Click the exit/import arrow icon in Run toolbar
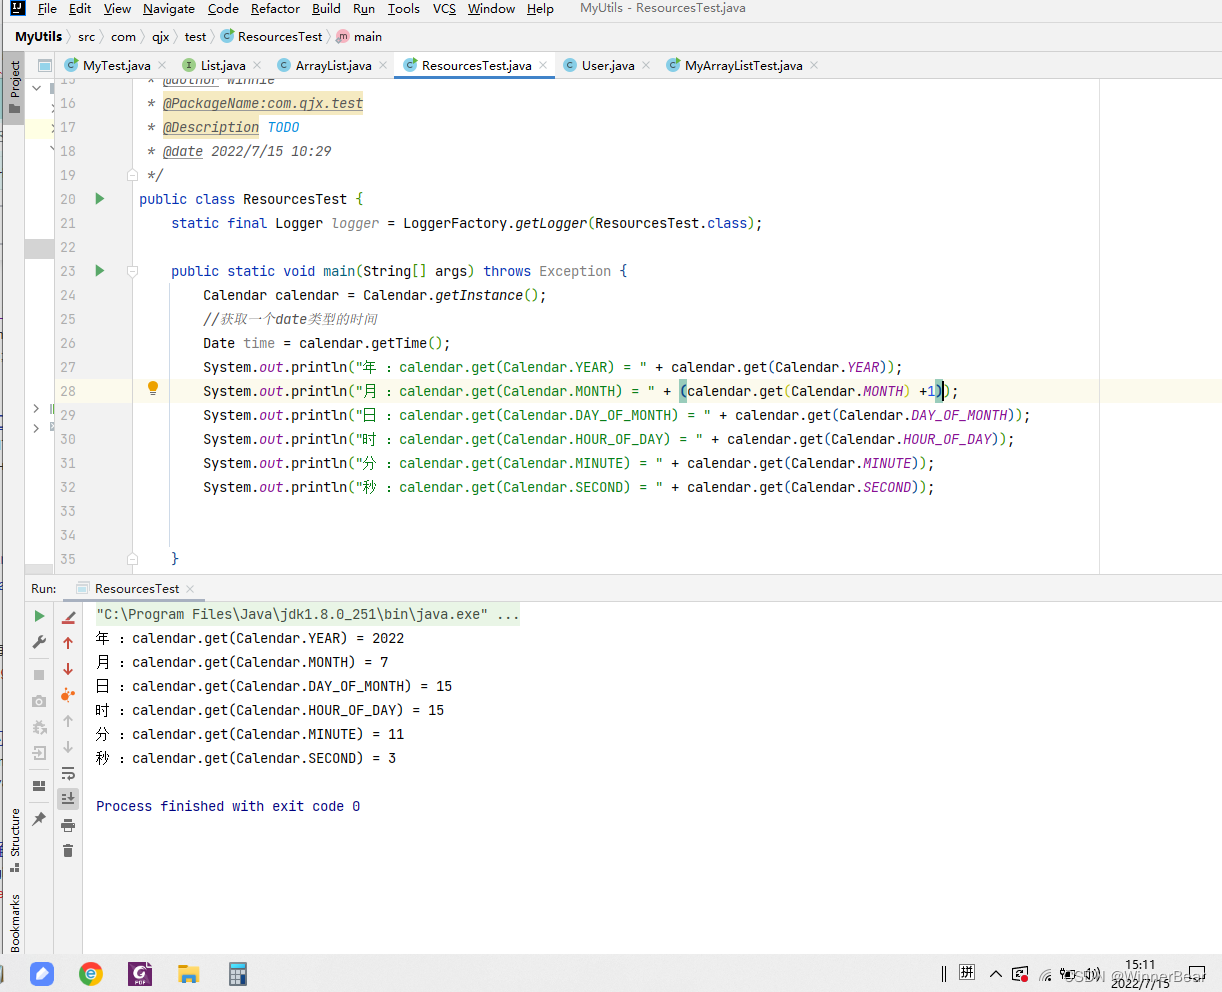 [40, 753]
